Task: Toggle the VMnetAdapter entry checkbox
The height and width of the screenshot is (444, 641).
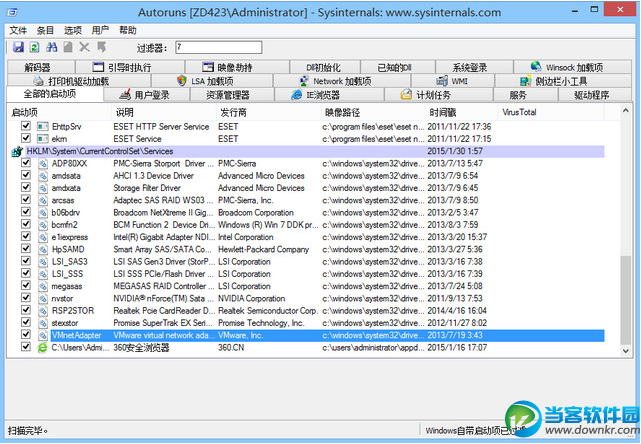Action: [x=26, y=334]
